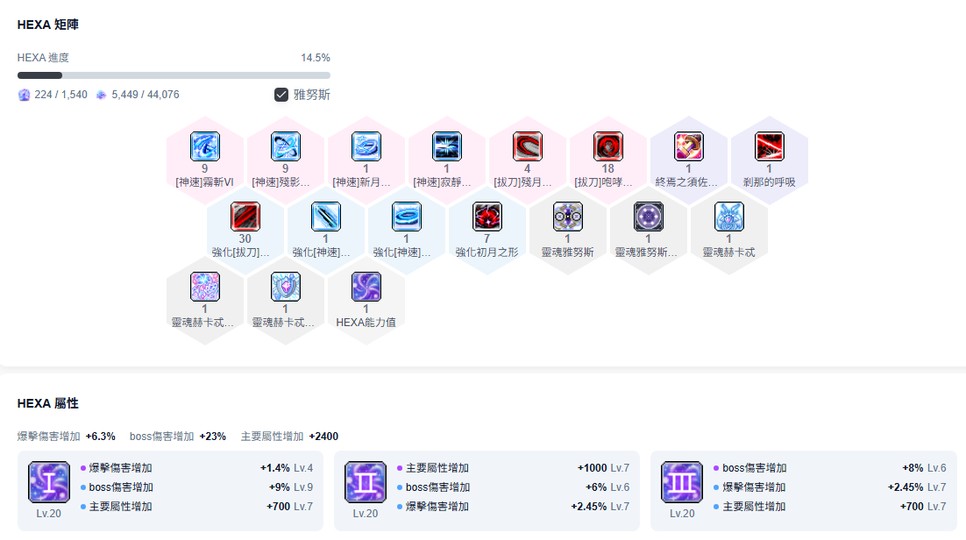Click the HEXA 進度 label
The image size is (966, 540).
43,58
